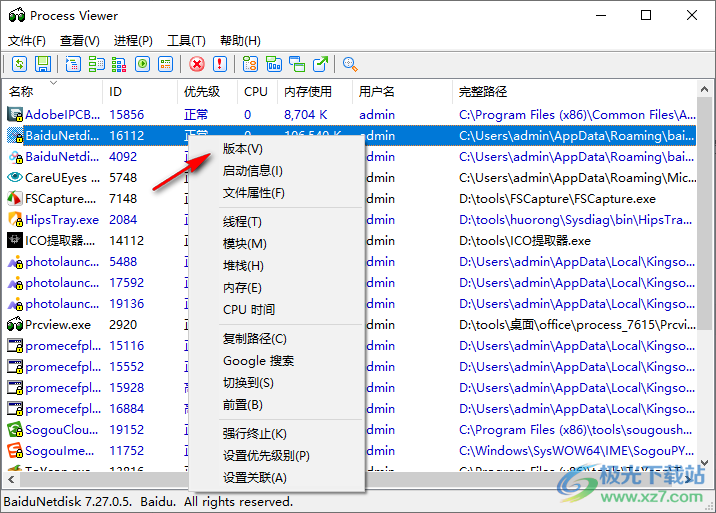Click the vertical scrollbar thumb
Image resolution: width=716 pixels, height=513 pixels.
click(704, 213)
